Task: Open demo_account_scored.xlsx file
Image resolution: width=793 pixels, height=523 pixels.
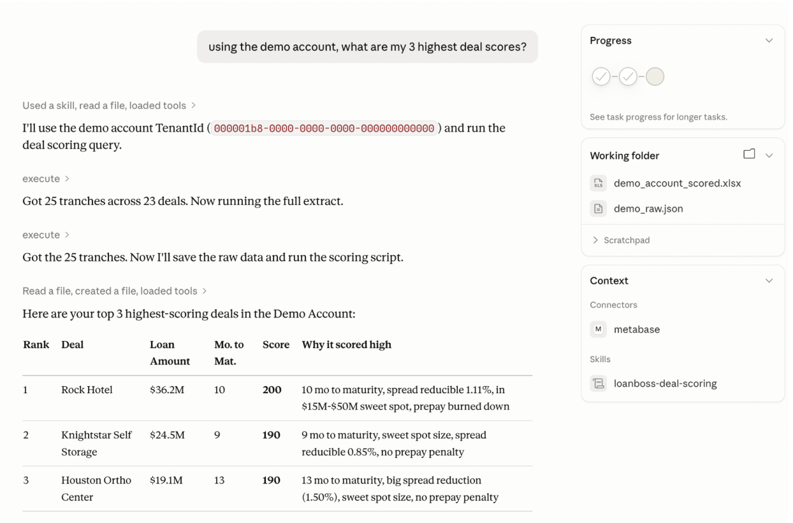Action: click(677, 183)
